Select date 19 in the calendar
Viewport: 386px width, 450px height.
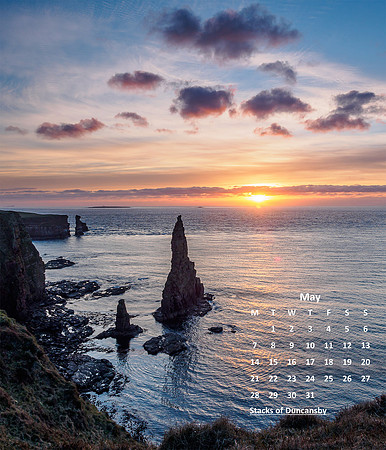pyautogui.click(x=347, y=362)
